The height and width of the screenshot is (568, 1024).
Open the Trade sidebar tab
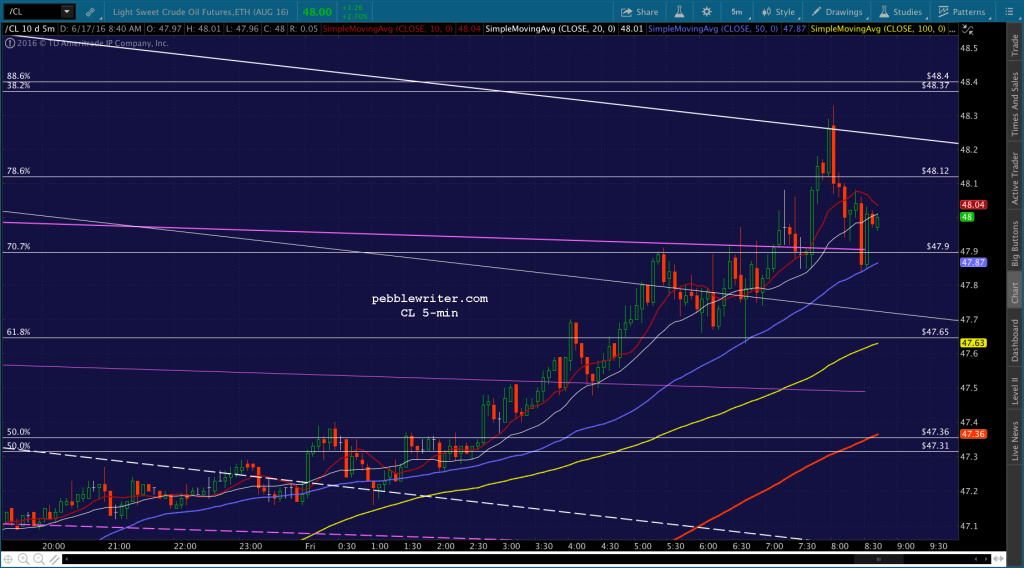[x=1015, y=44]
